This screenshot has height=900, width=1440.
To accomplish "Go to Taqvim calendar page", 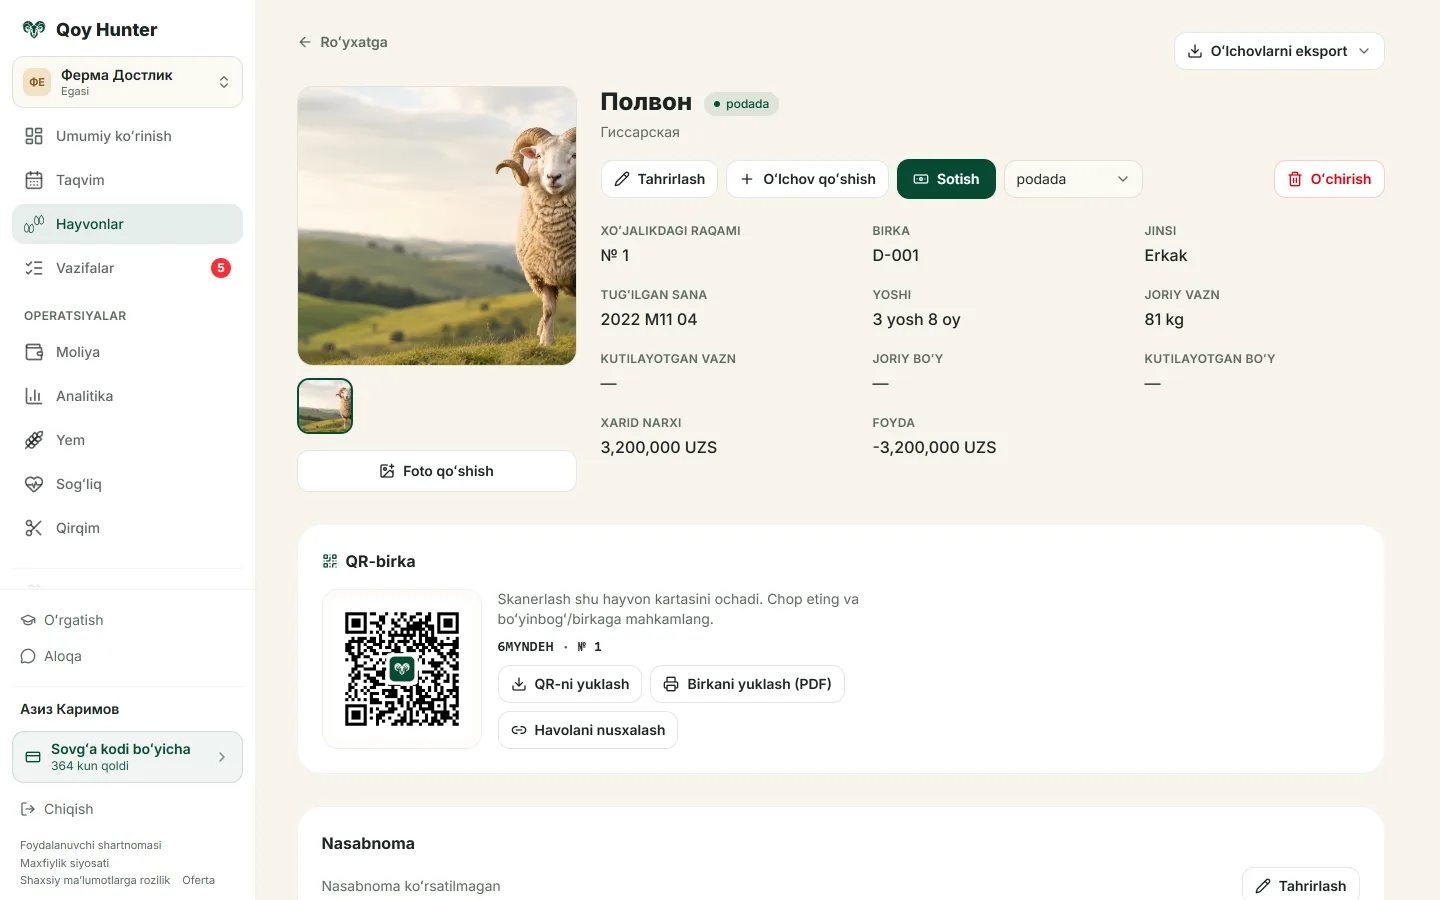I will pyautogui.click(x=127, y=180).
